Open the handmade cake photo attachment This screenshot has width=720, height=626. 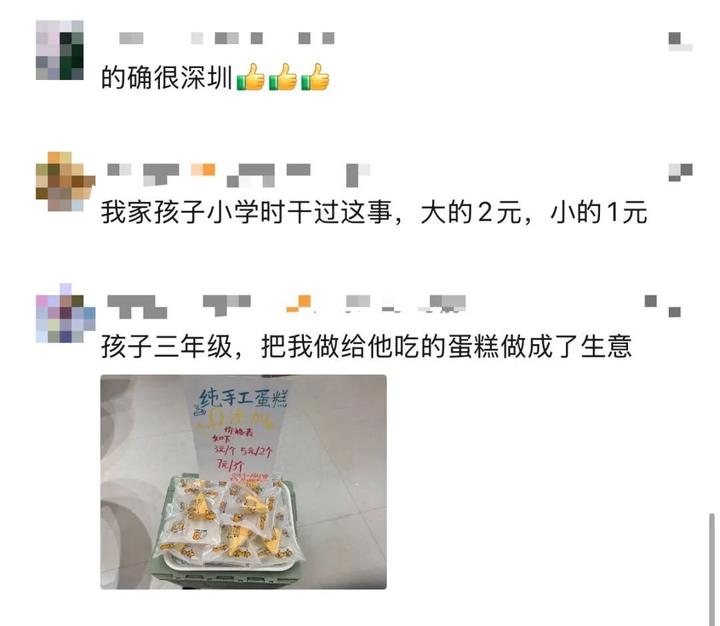tap(243, 482)
